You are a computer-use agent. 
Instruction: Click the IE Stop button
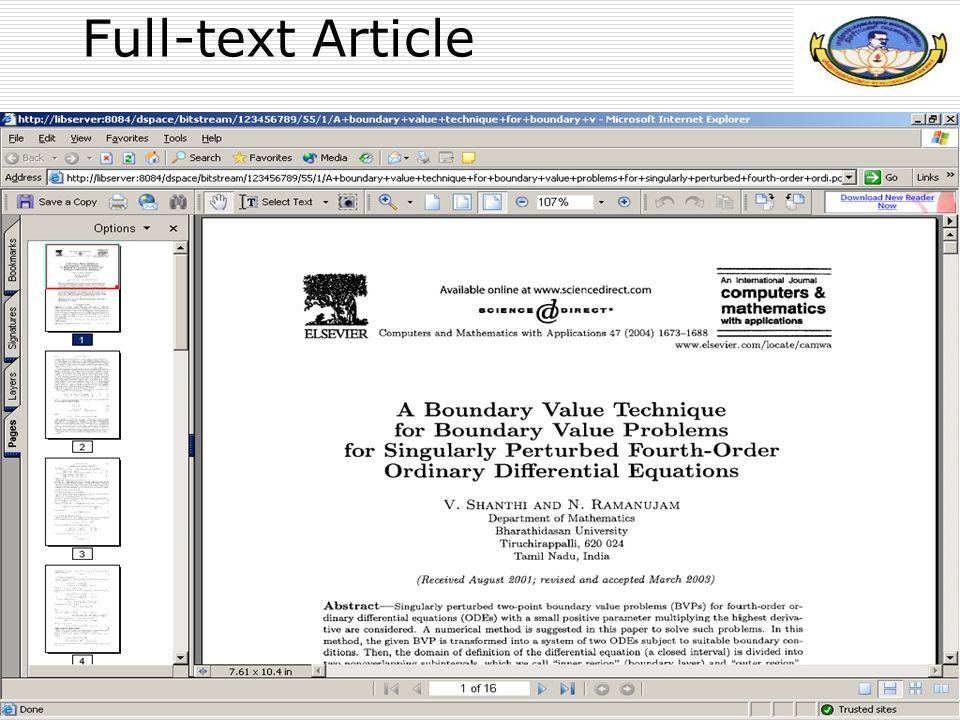coord(106,158)
